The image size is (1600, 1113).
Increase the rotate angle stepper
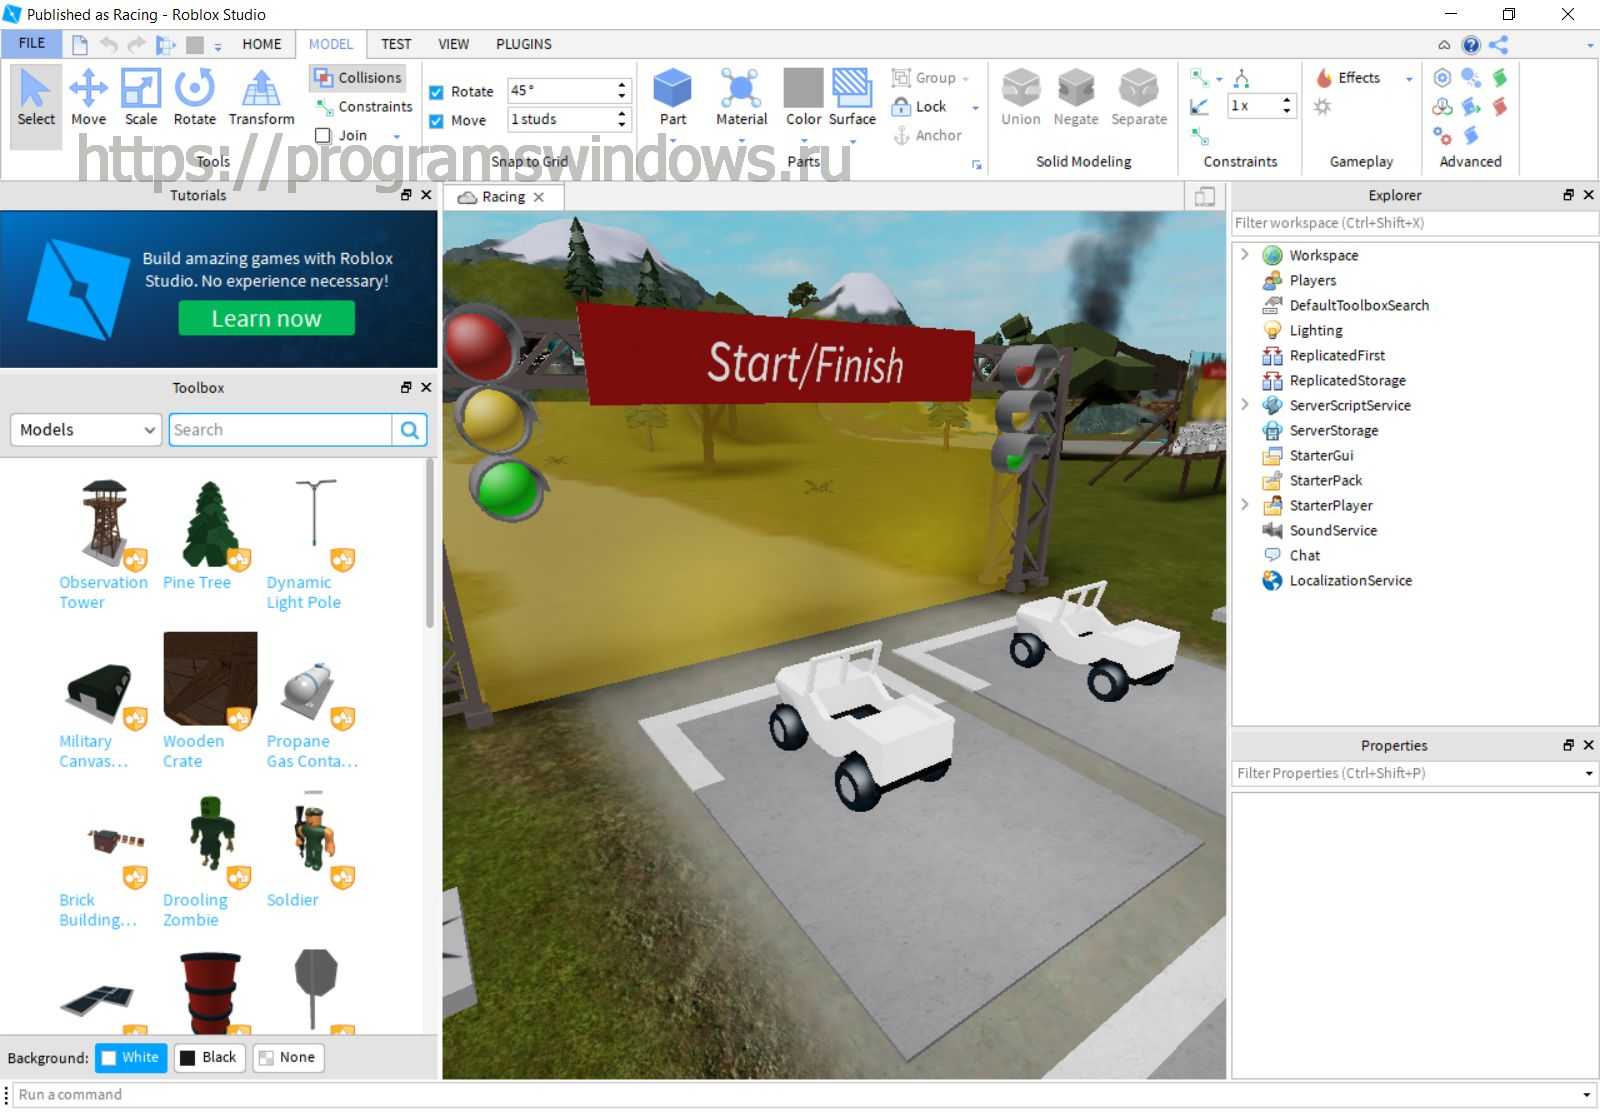[x=622, y=85]
